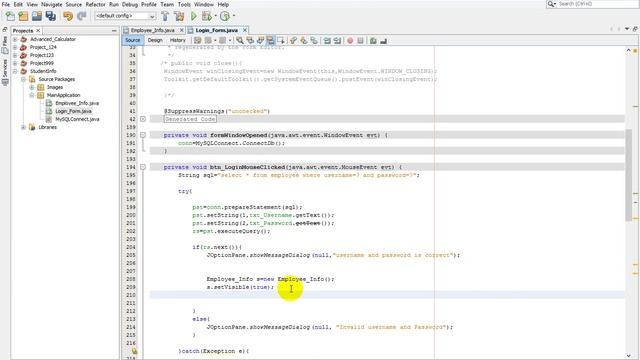Image resolution: width=640 pixels, height=360 pixels.
Task: Expand the Project123 node
Action: coord(15,55)
